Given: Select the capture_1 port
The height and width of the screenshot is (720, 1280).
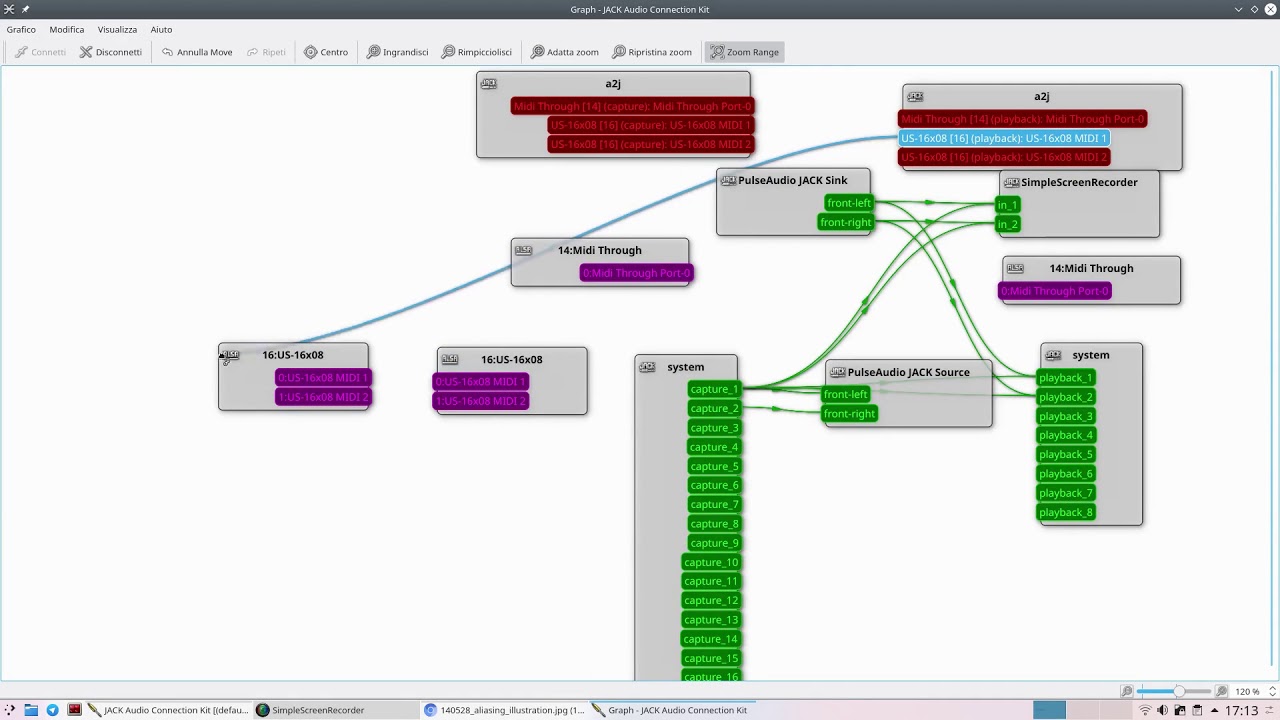Looking at the screenshot, I should pos(714,389).
